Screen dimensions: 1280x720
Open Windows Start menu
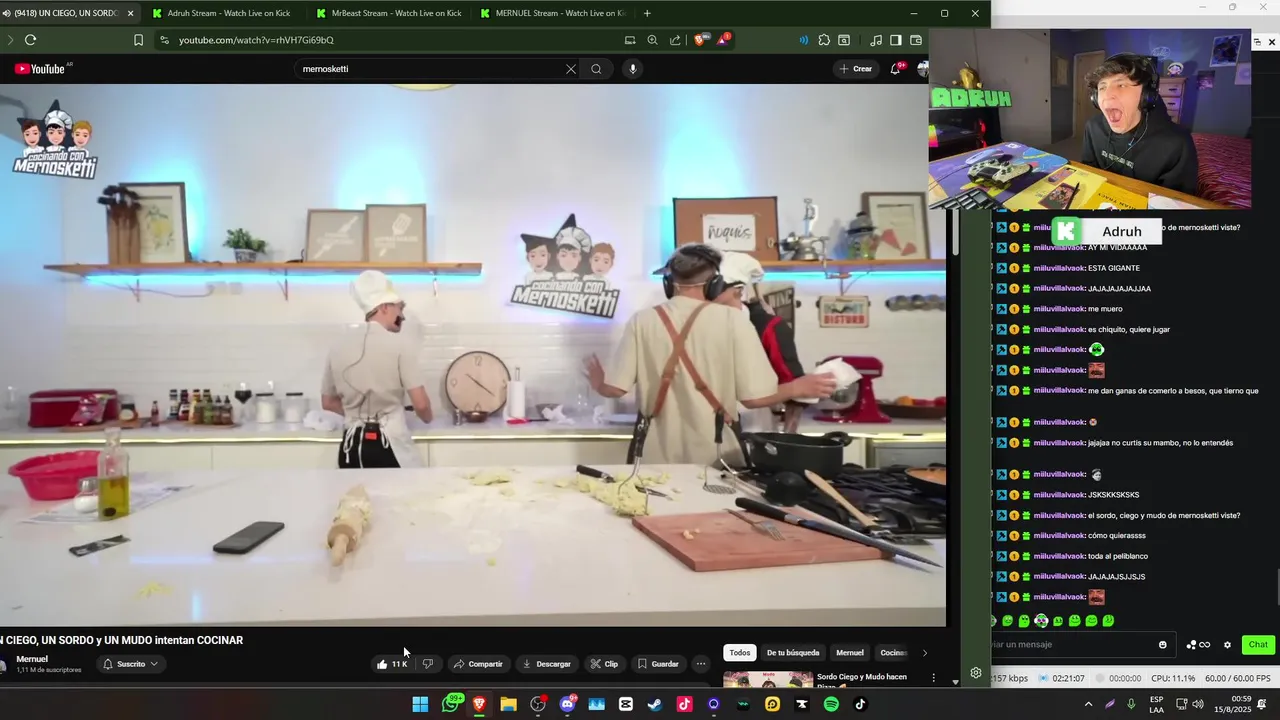420,704
